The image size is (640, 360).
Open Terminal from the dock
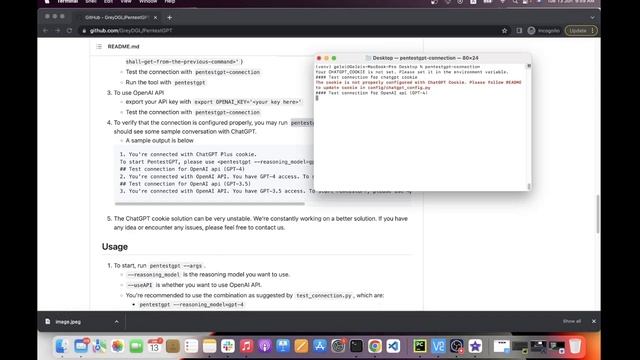coord(356,346)
